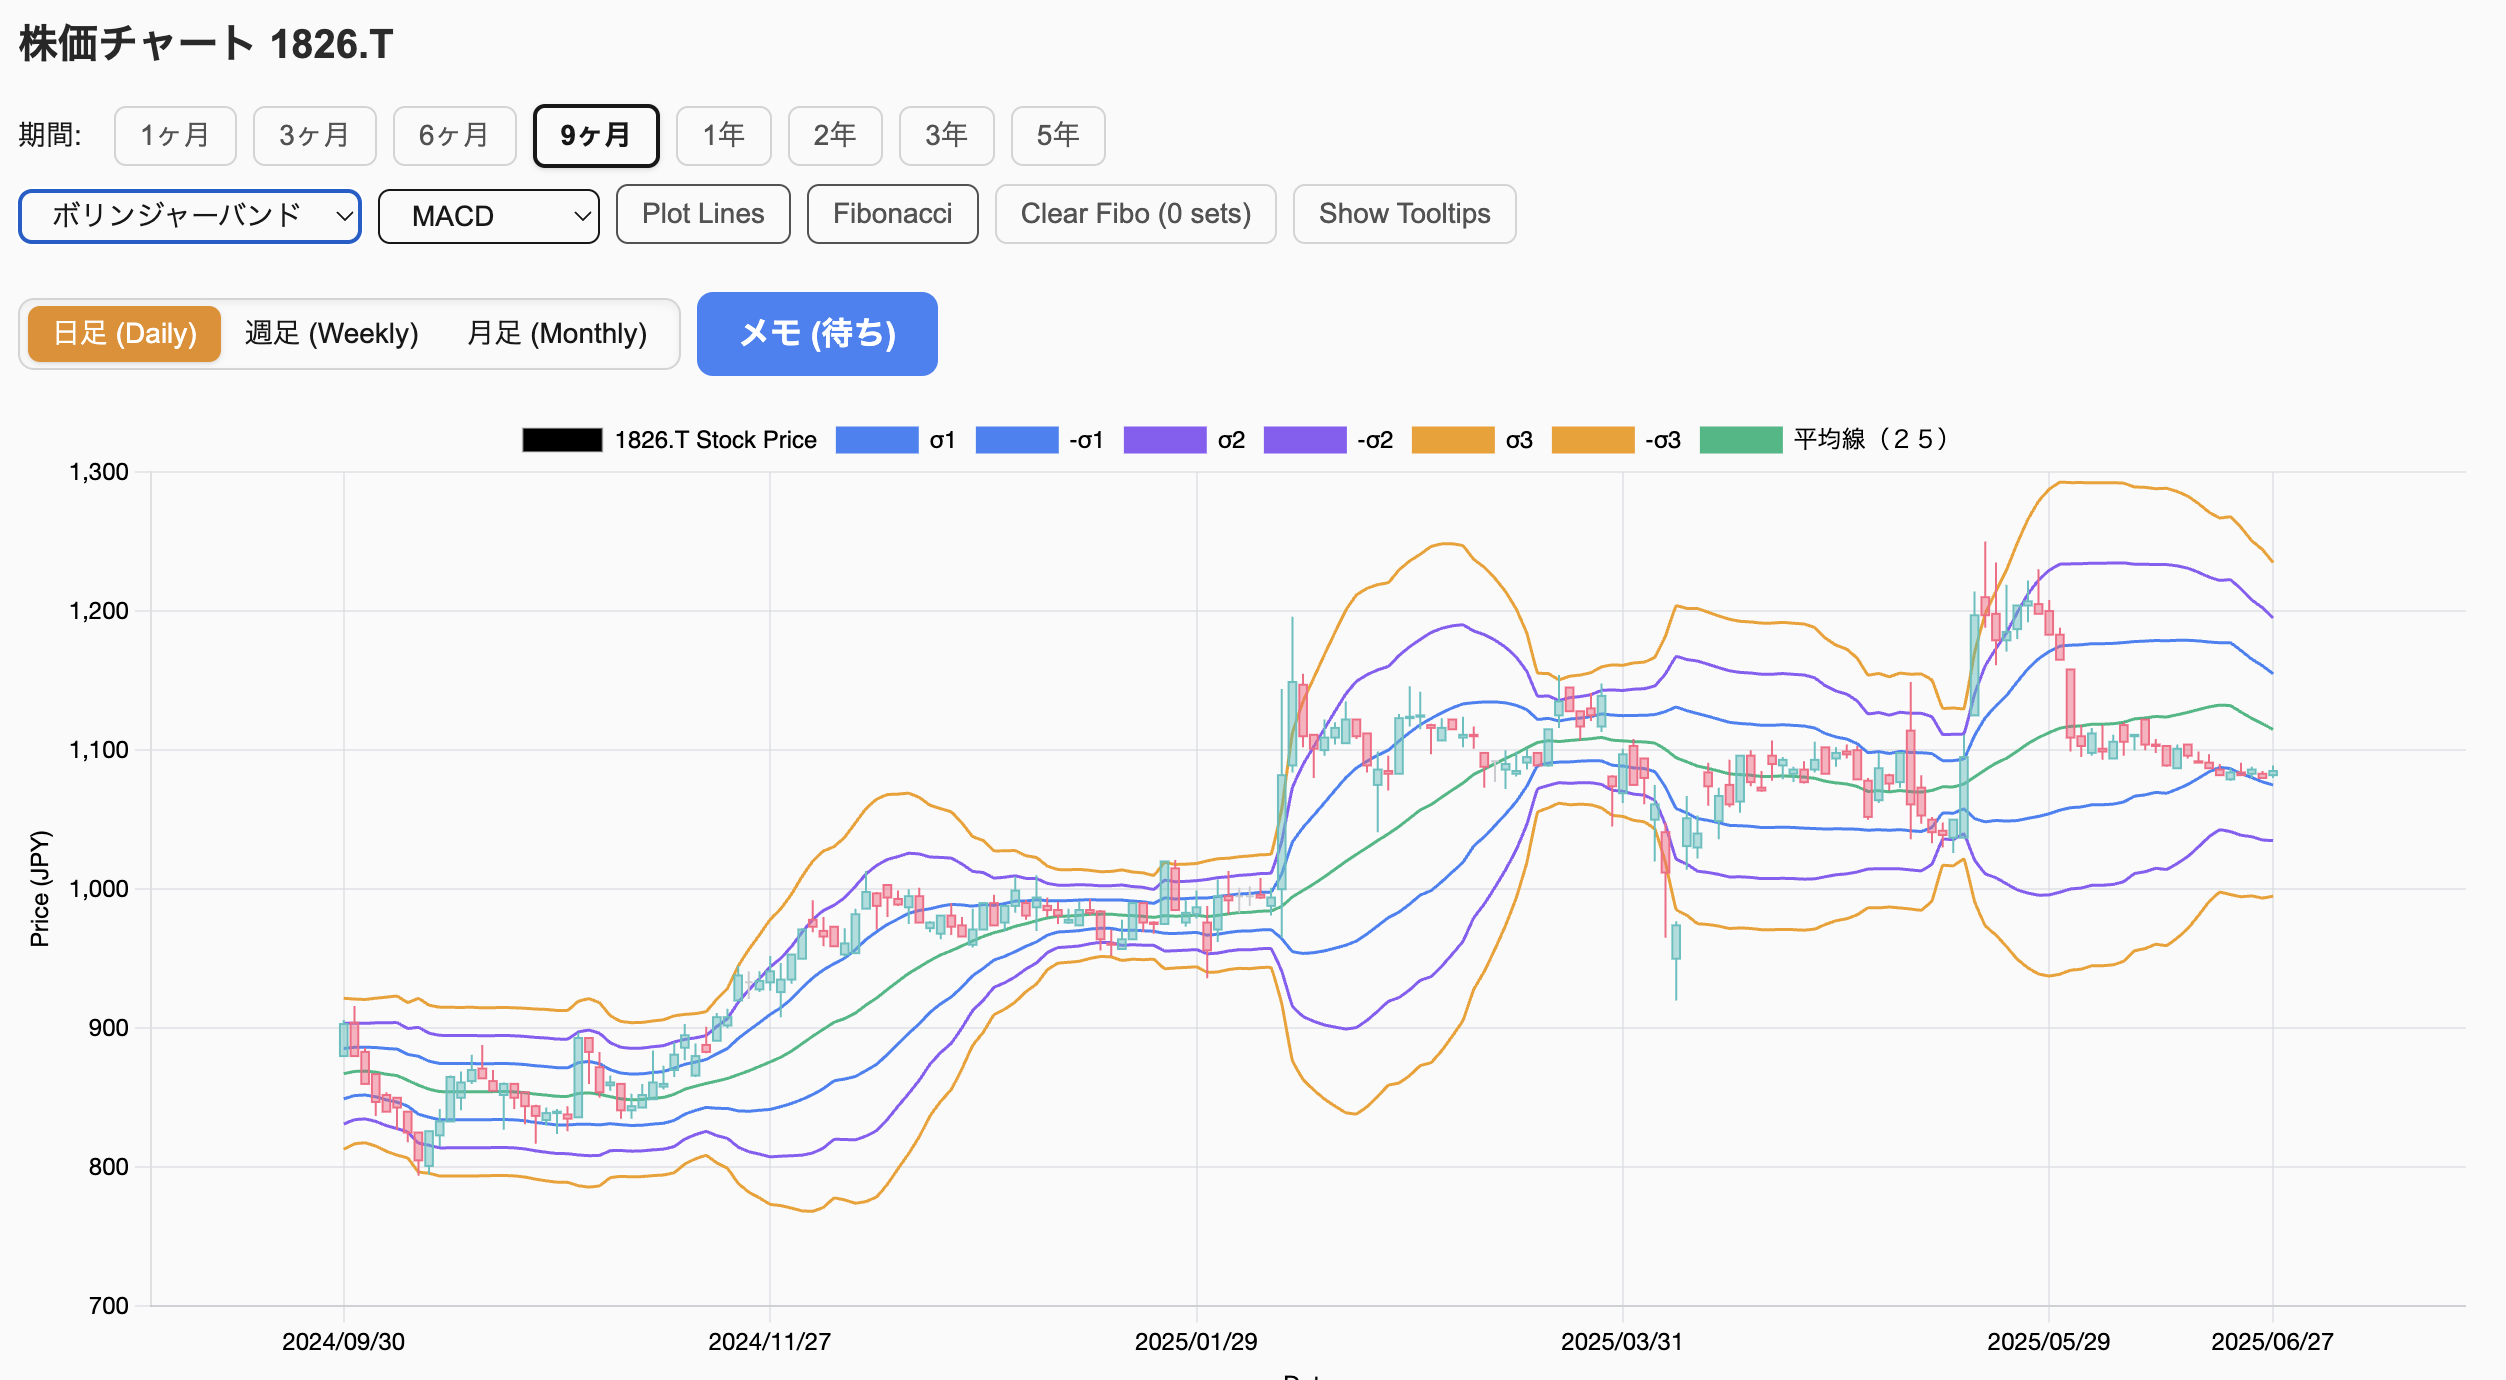Set the period to 3年
This screenshot has height=1380, width=2506.
tap(946, 135)
